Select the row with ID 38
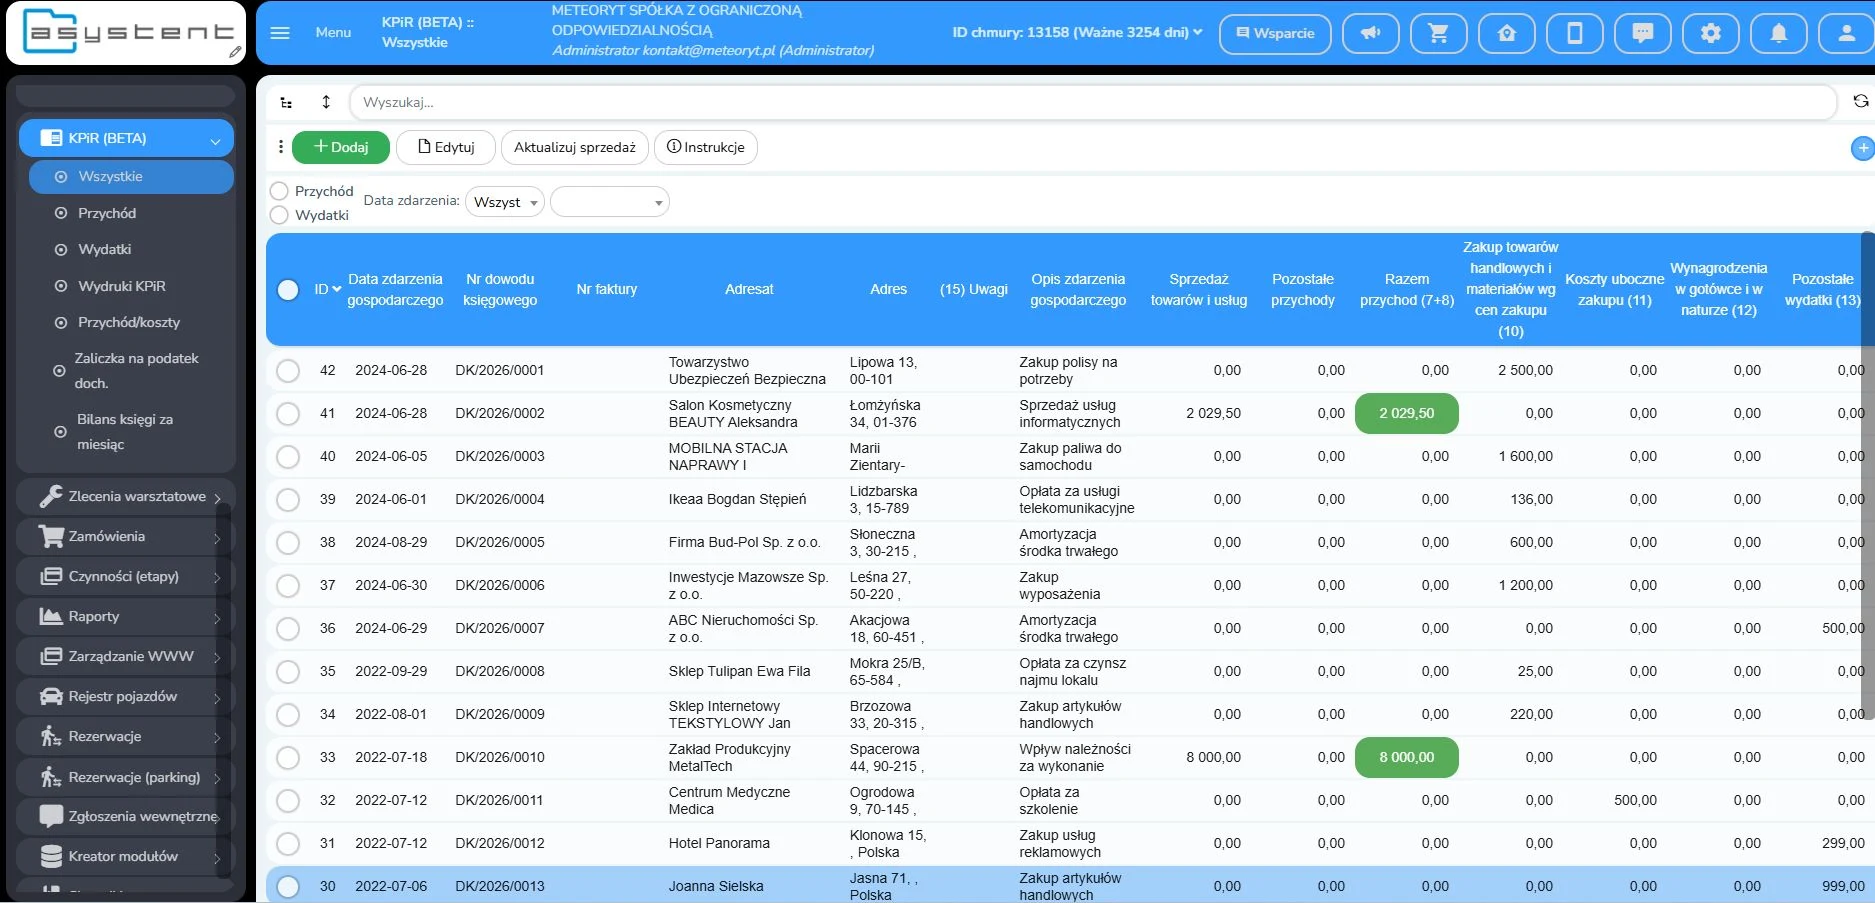This screenshot has width=1875, height=903. (288, 542)
